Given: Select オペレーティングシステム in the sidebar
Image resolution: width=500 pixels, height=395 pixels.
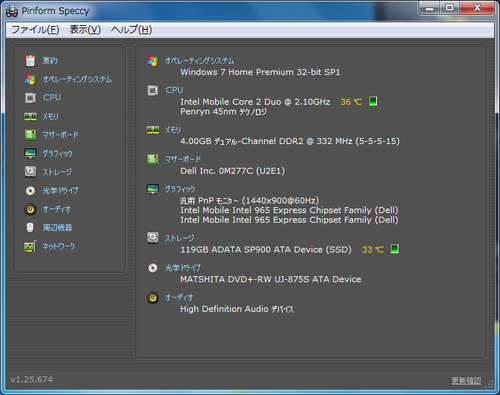Looking at the screenshot, I should coord(77,79).
